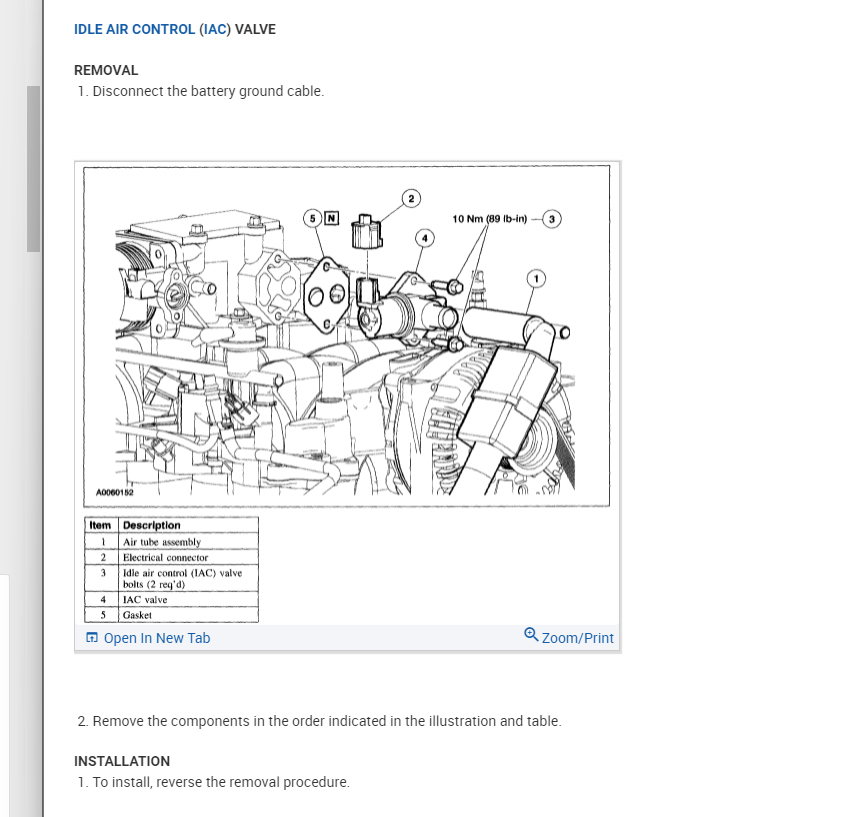
Task: Click the A0060152 figure code in the illustration
Action: pos(114,492)
